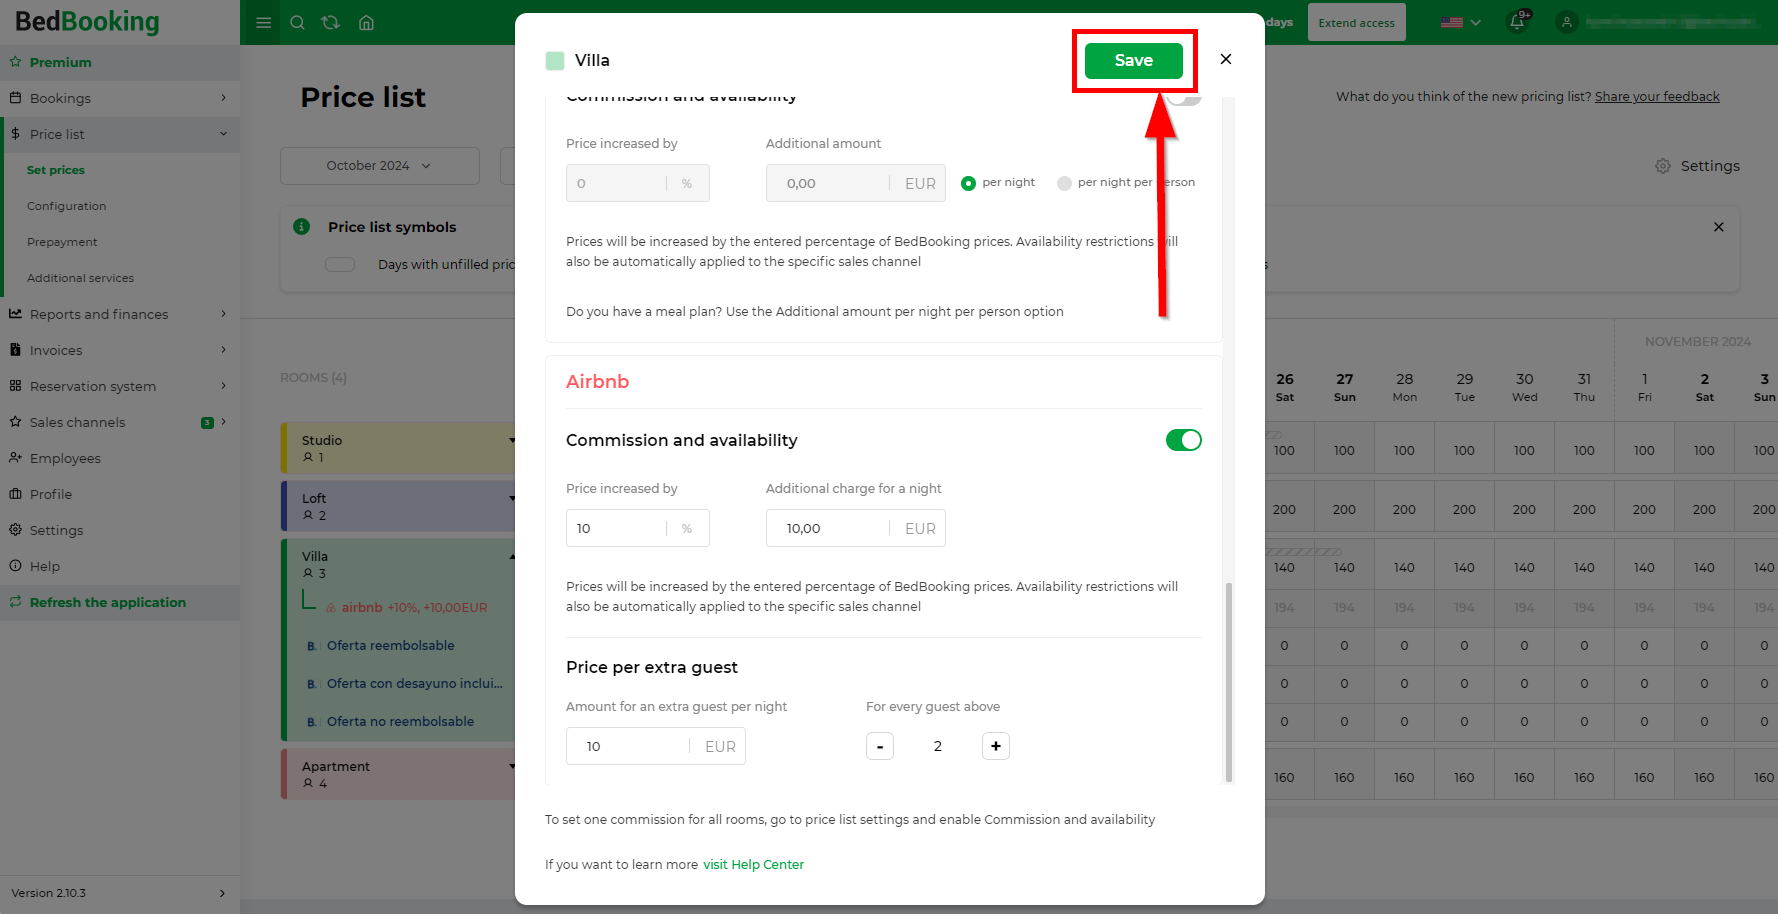Select the Apartment room row
1778x914 pixels.
click(398, 774)
